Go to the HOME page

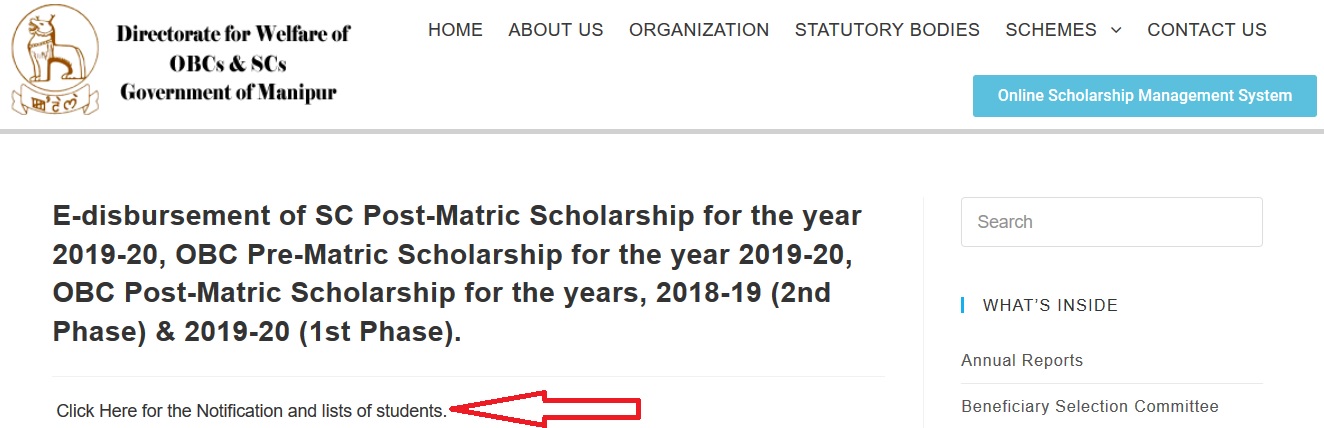pyautogui.click(x=455, y=30)
